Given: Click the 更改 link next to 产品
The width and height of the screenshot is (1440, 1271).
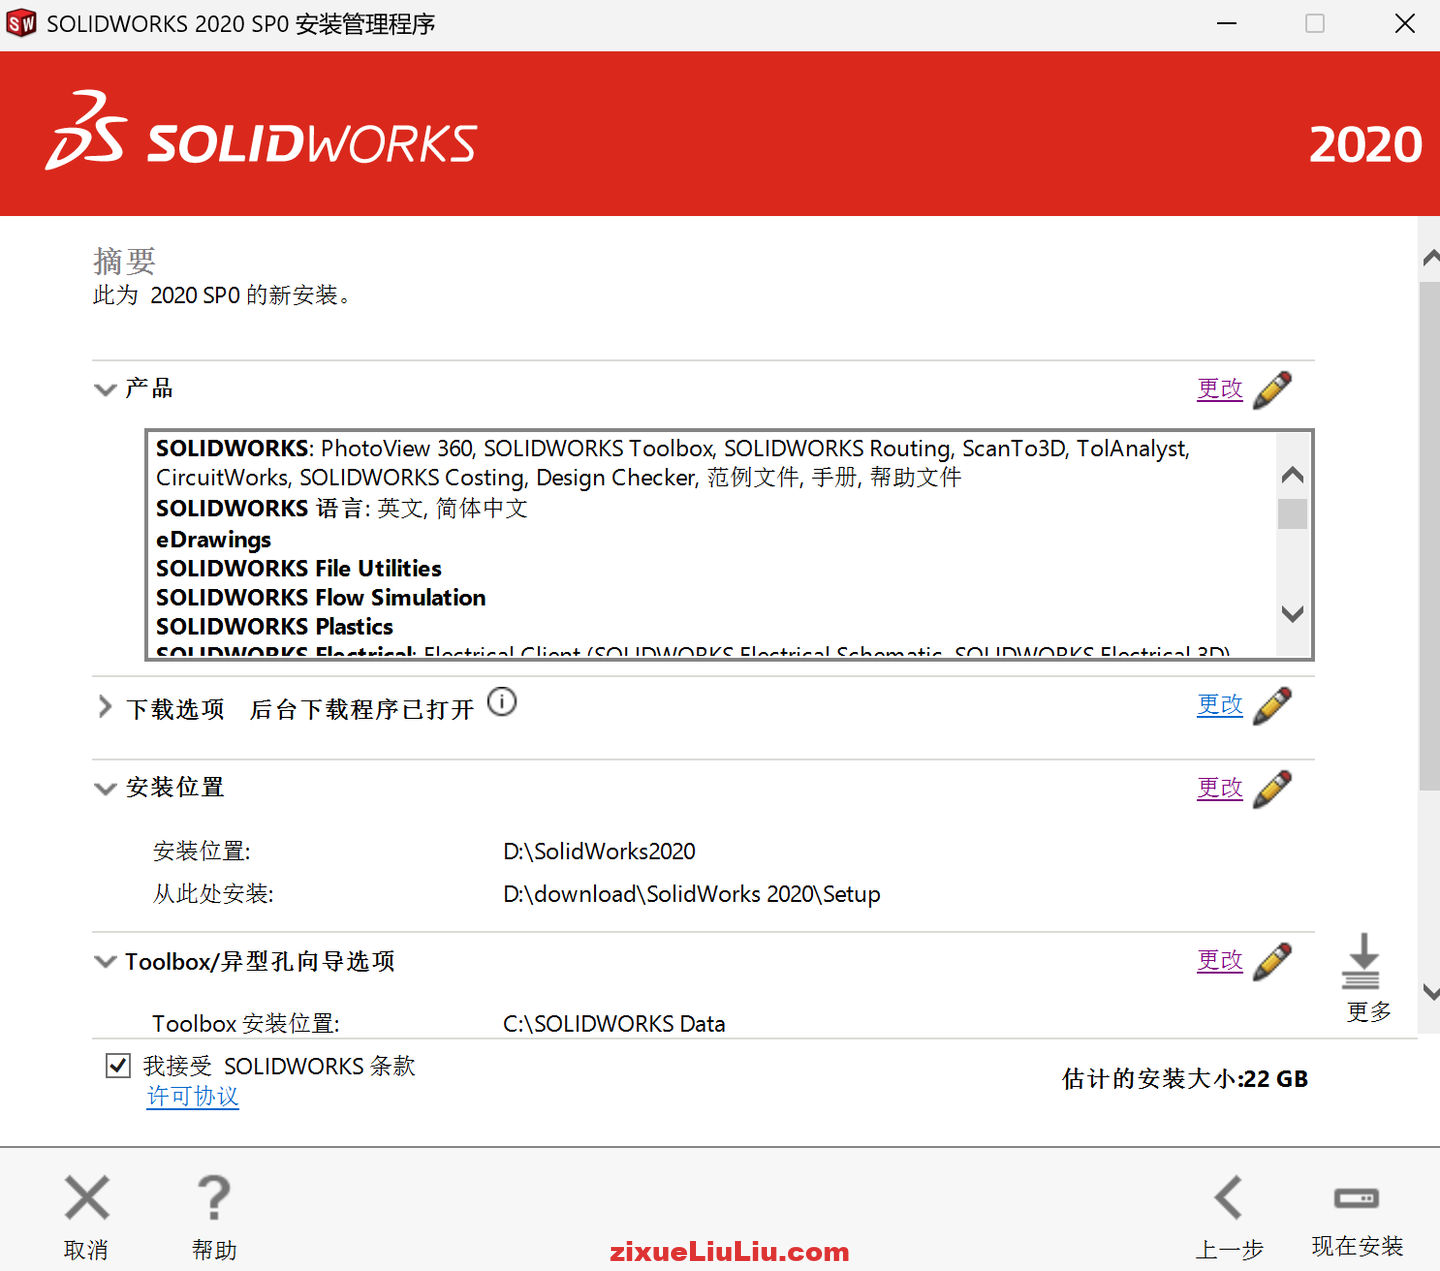Looking at the screenshot, I should point(1219,389).
